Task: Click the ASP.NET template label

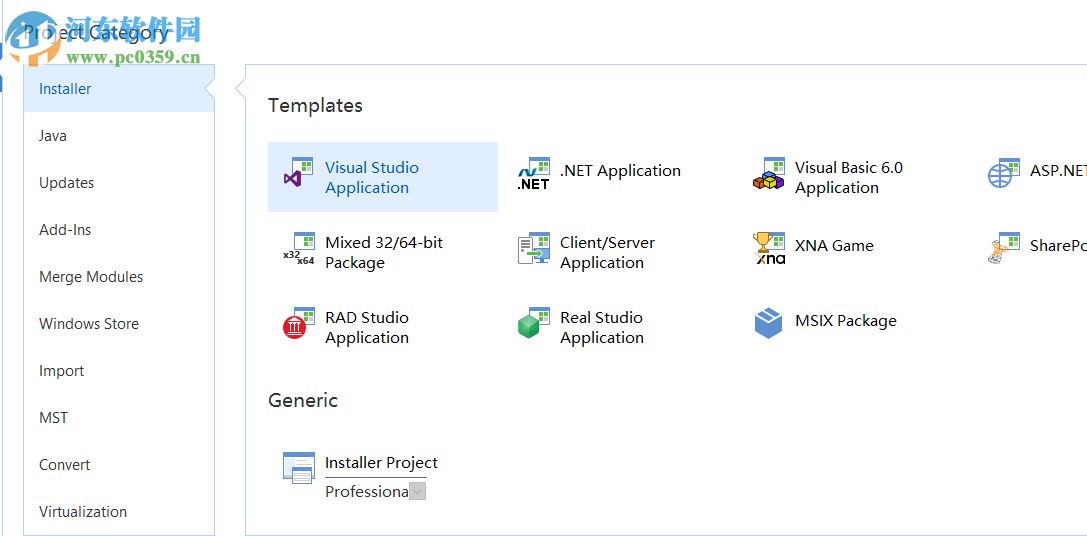Action: click(x=1058, y=171)
